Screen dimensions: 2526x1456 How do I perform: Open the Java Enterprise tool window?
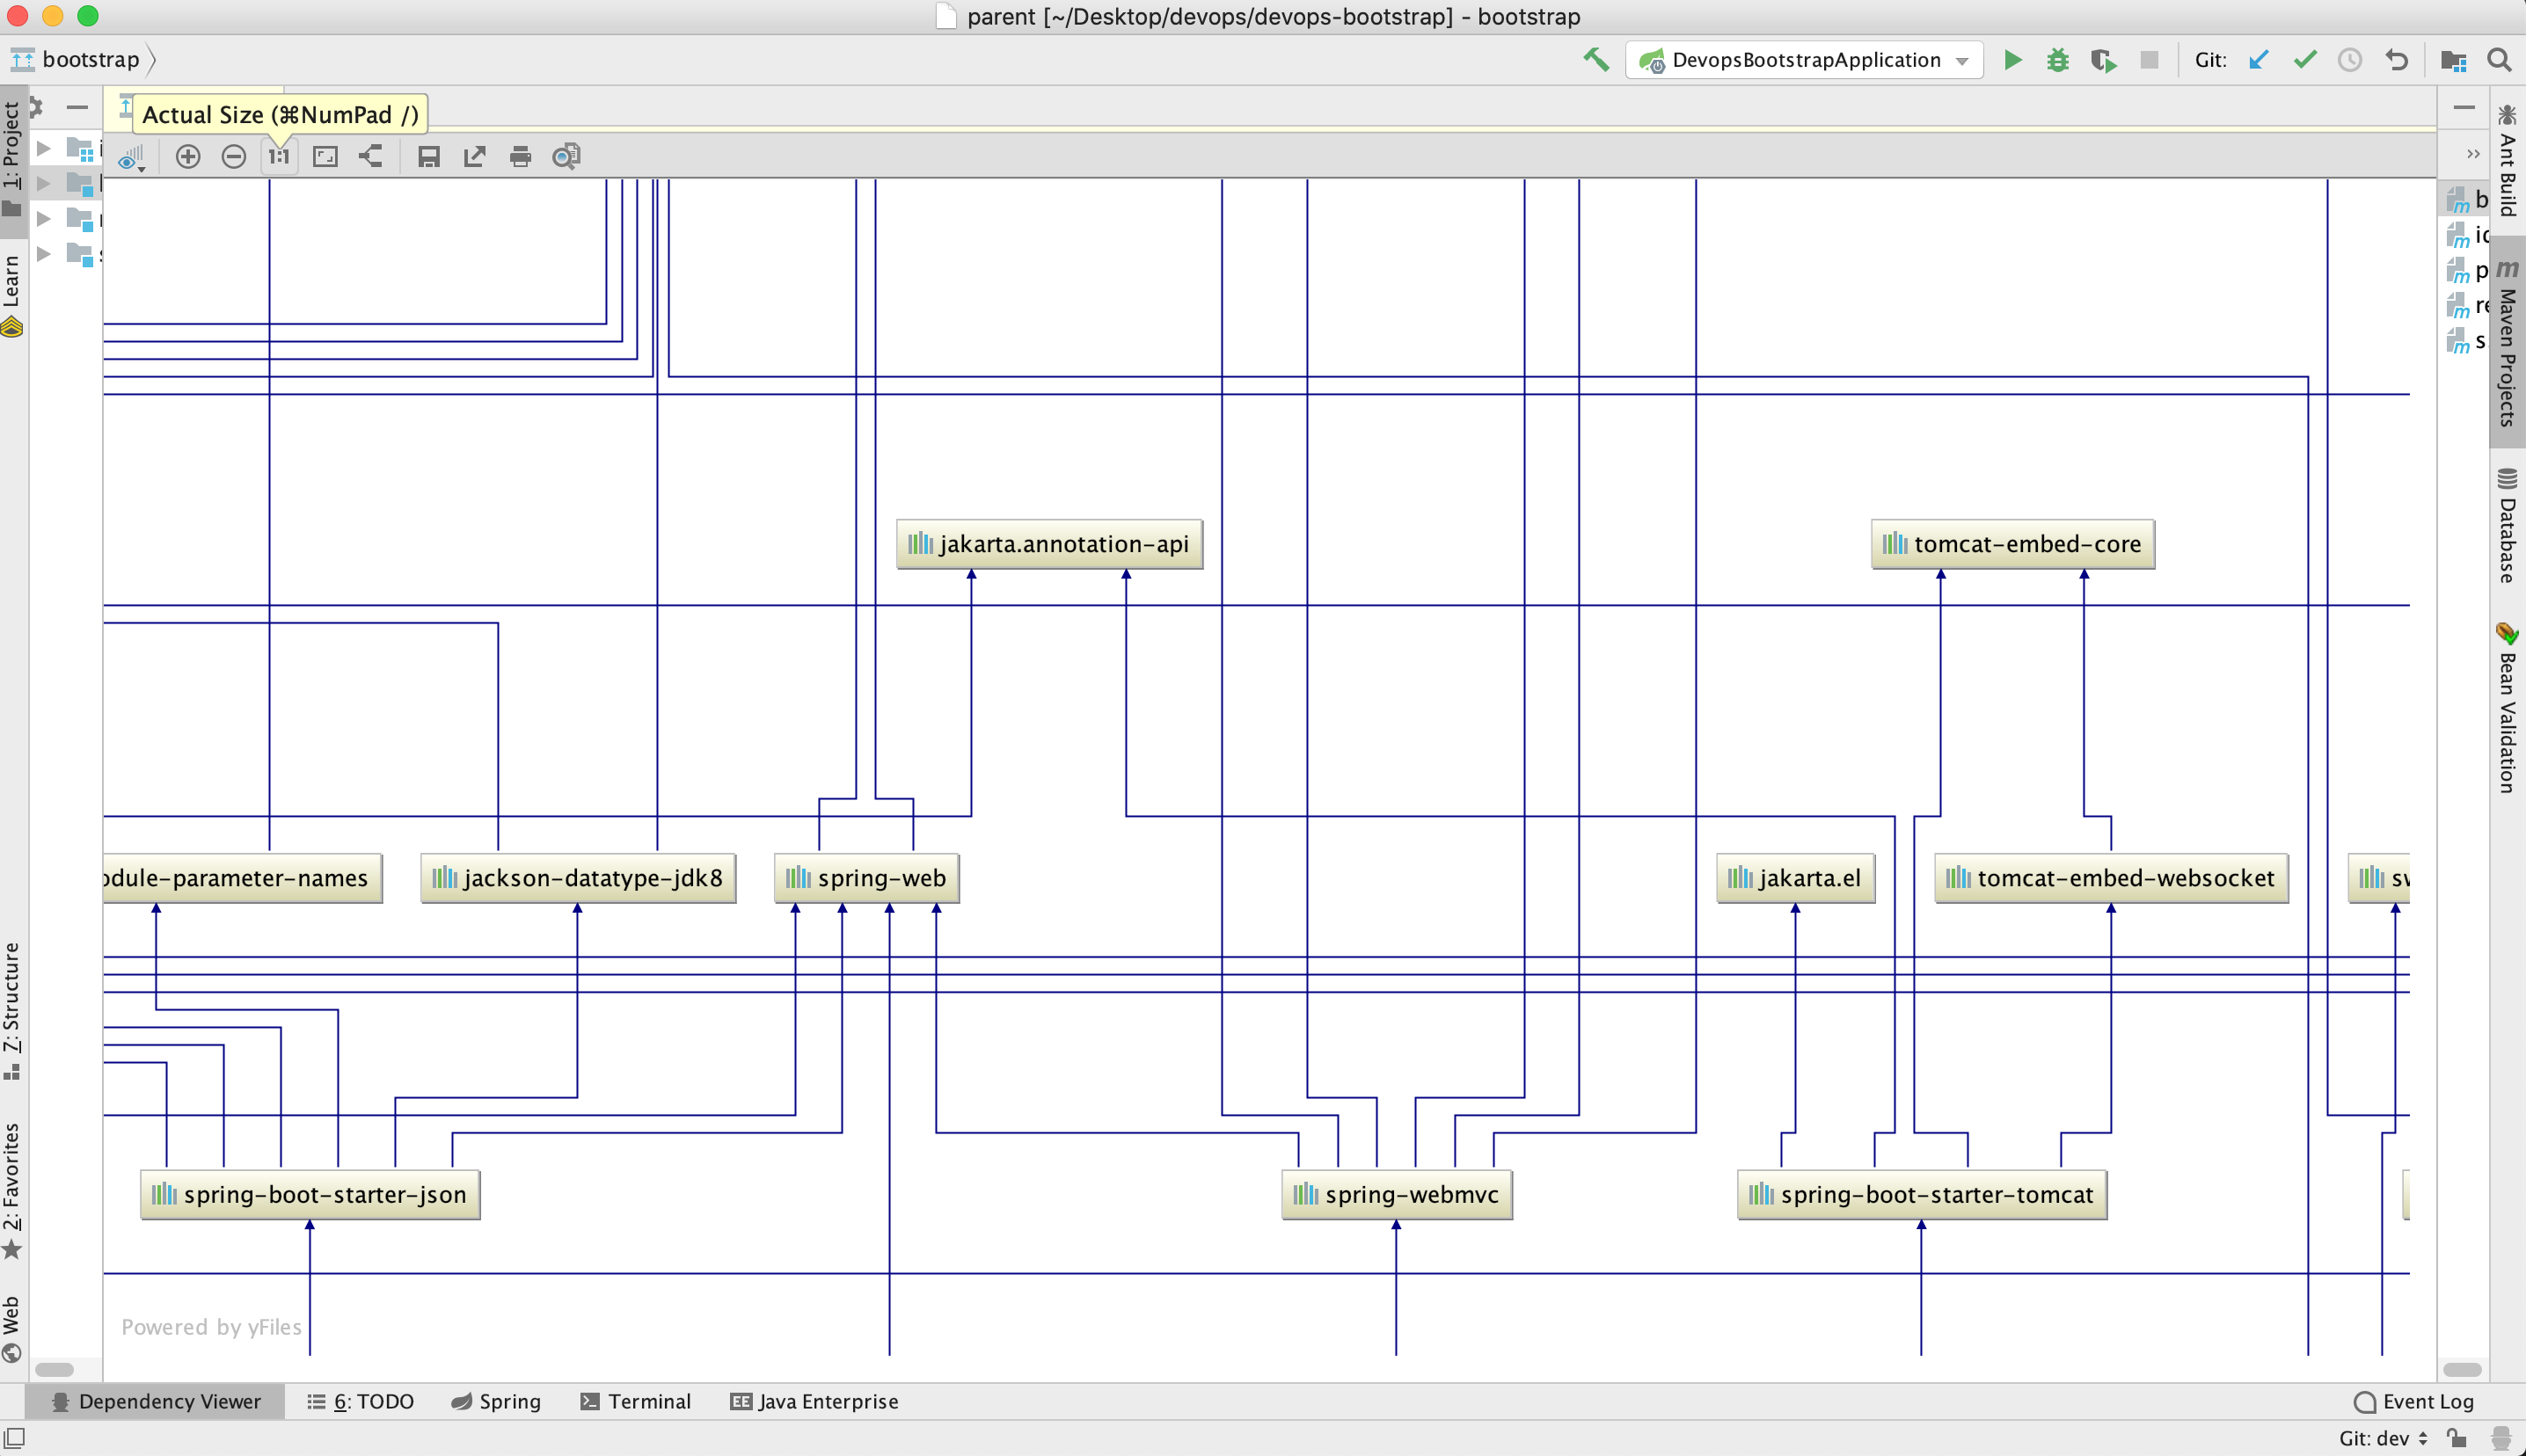point(815,1401)
